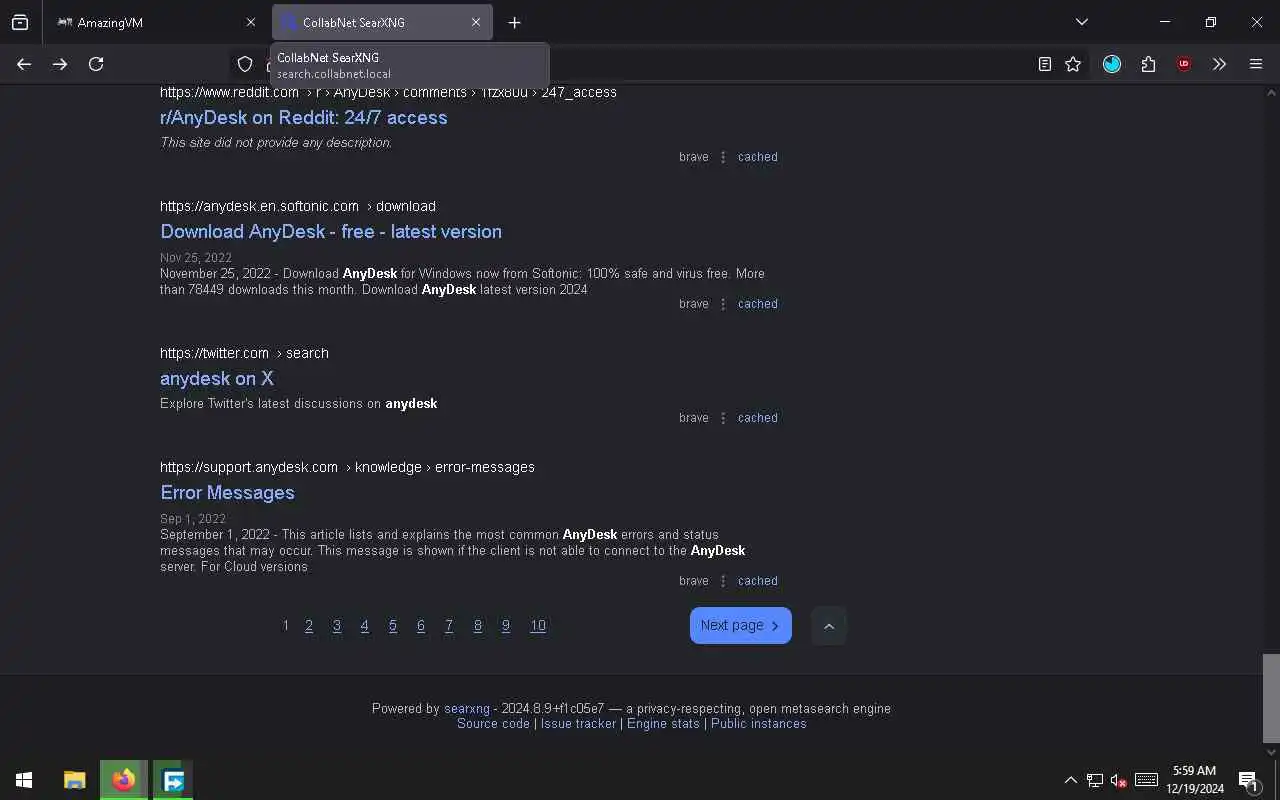This screenshot has width=1280, height=800.
Task: Go to results page 9
Action: click(x=506, y=626)
